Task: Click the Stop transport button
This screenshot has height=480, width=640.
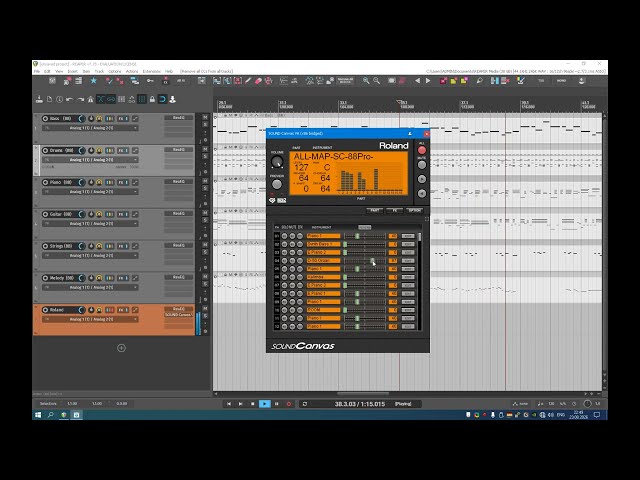Action: [x=253, y=404]
